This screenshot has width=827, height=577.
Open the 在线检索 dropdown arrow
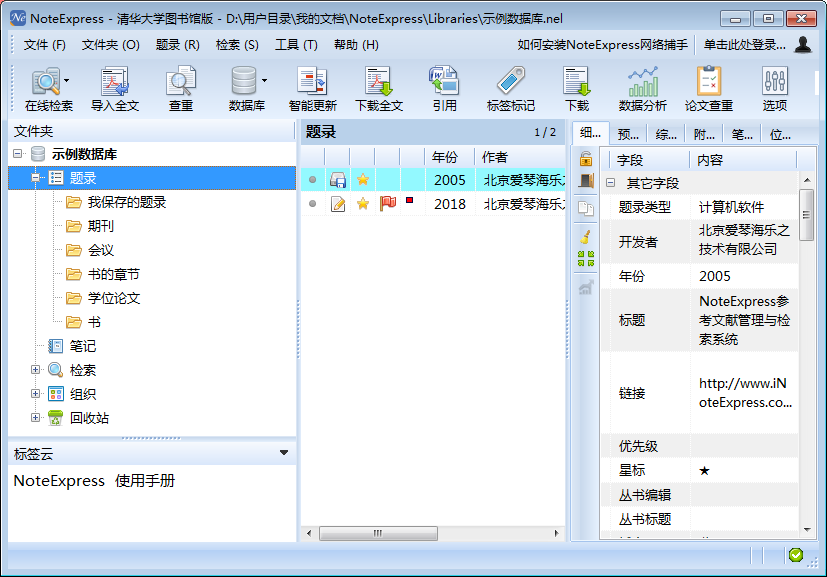(67, 81)
